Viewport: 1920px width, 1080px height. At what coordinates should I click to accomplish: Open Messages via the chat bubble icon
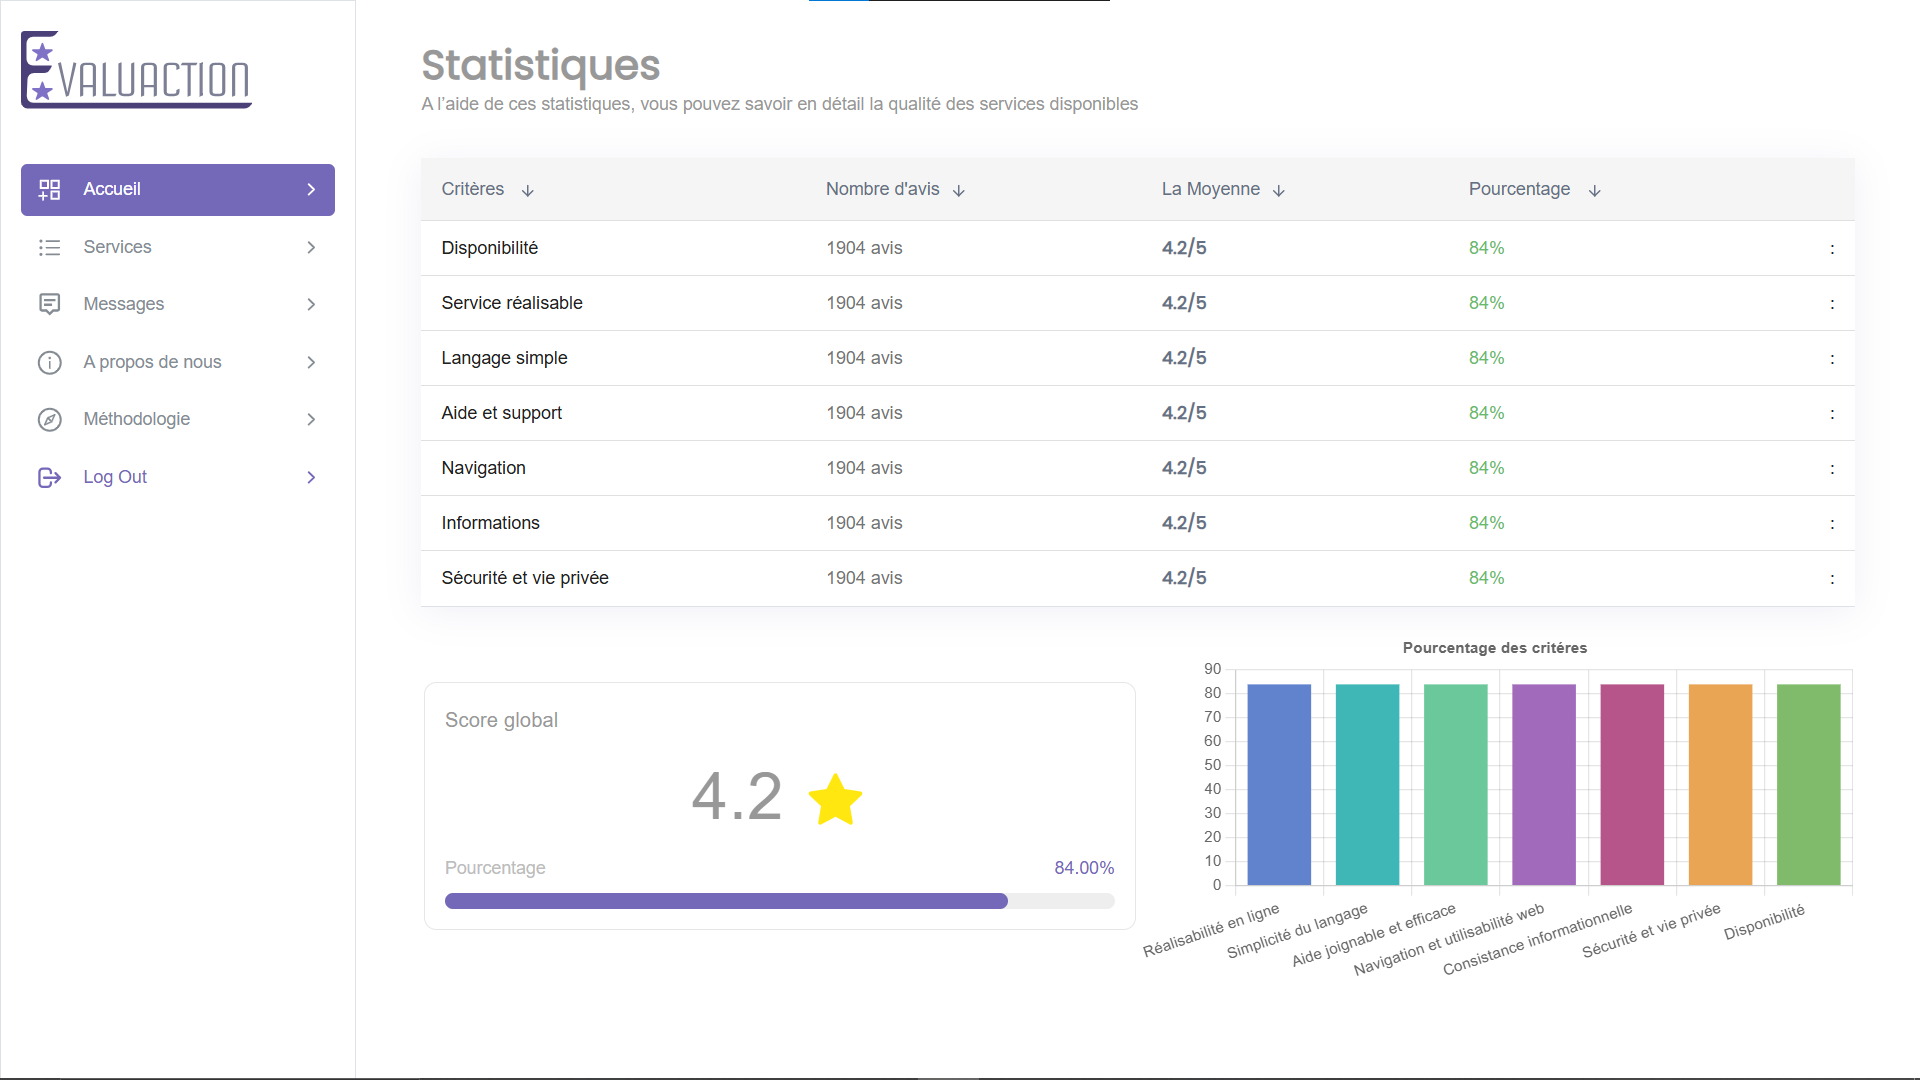[x=49, y=304]
